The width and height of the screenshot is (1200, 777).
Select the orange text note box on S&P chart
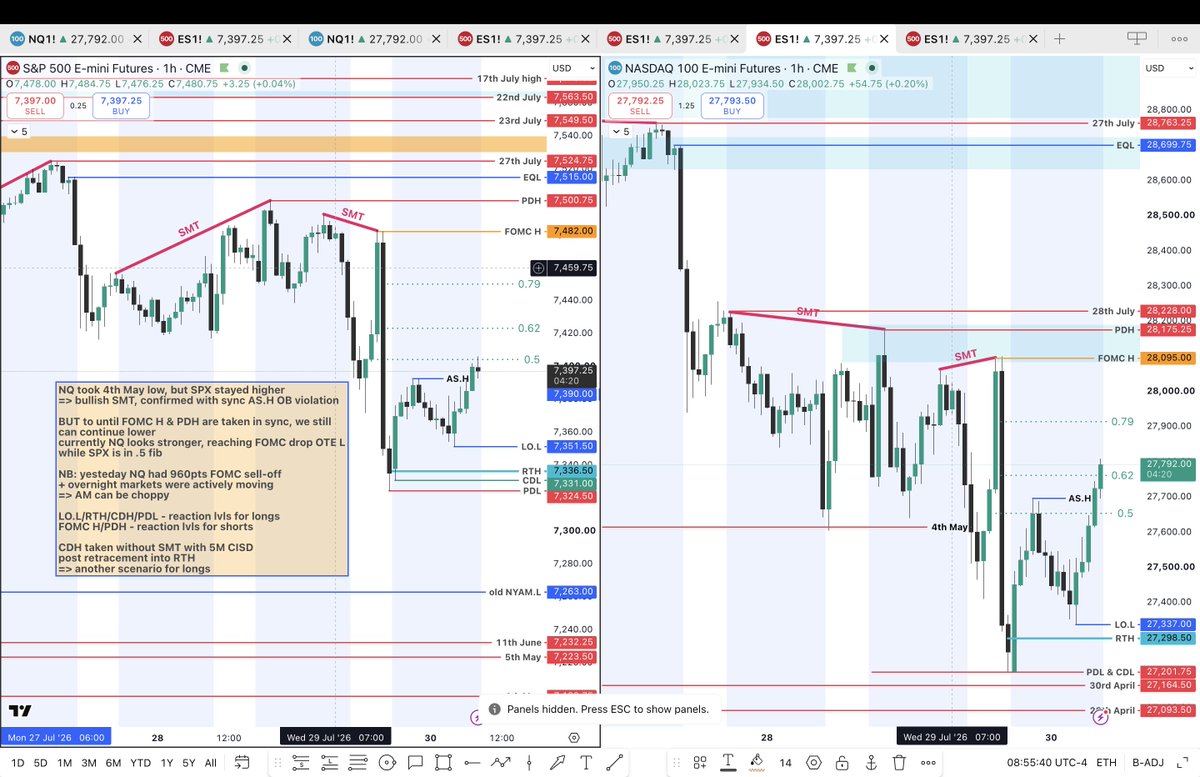coord(201,478)
